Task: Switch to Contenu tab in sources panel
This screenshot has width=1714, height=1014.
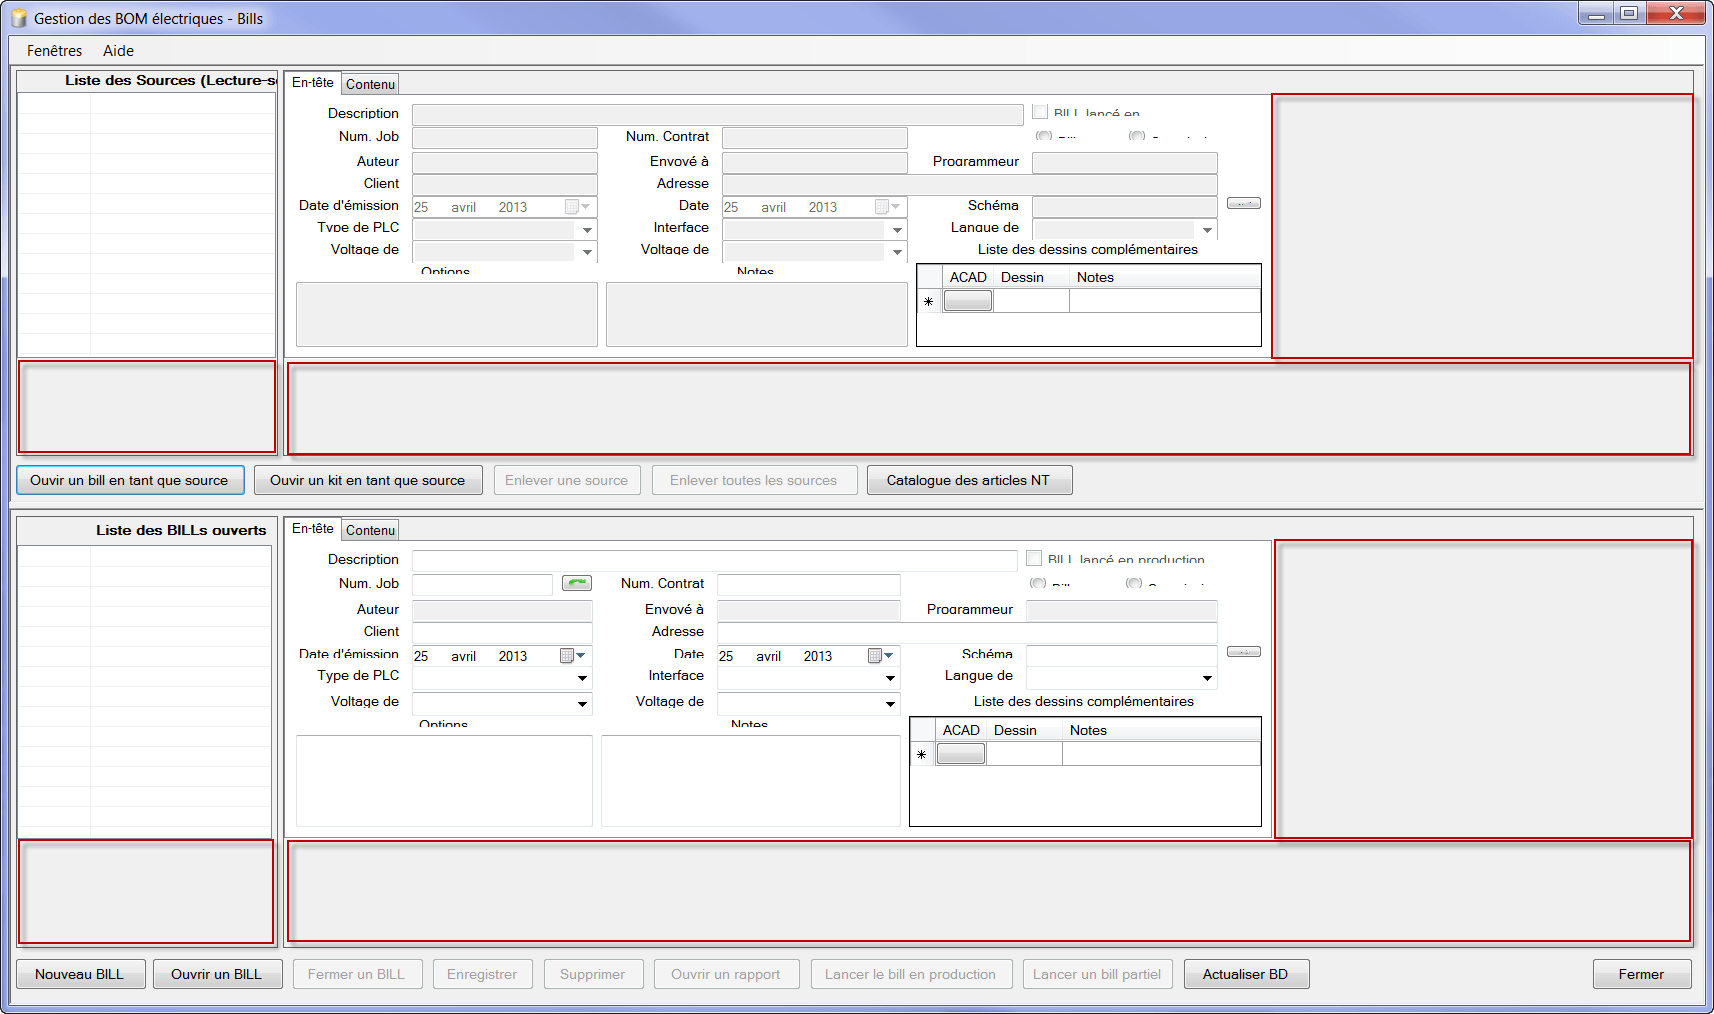Action: pyautogui.click(x=370, y=84)
